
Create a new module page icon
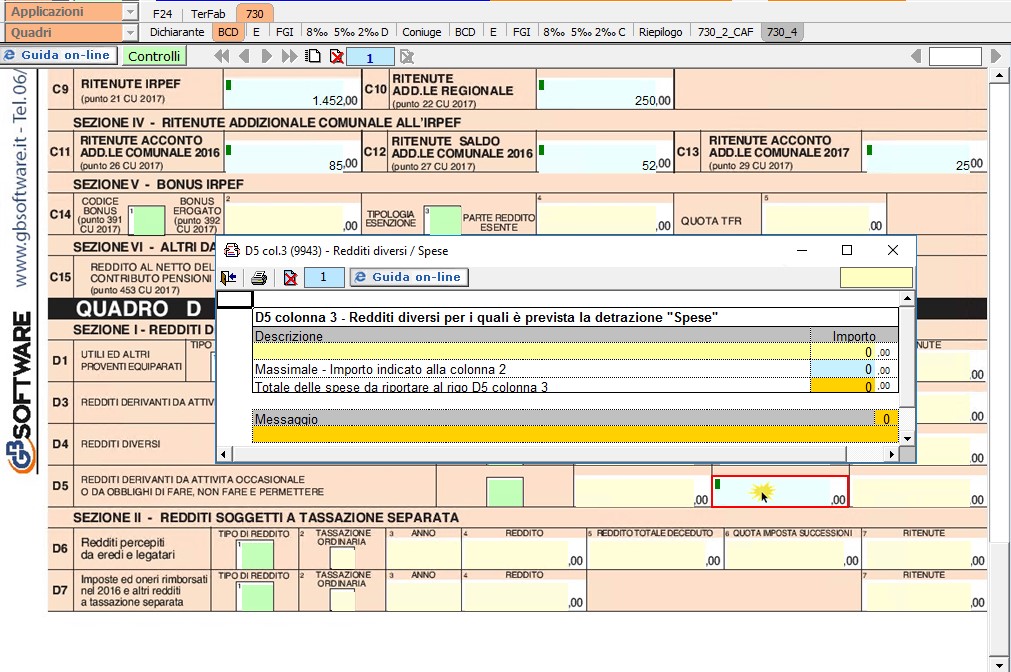(x=313, y=56)
